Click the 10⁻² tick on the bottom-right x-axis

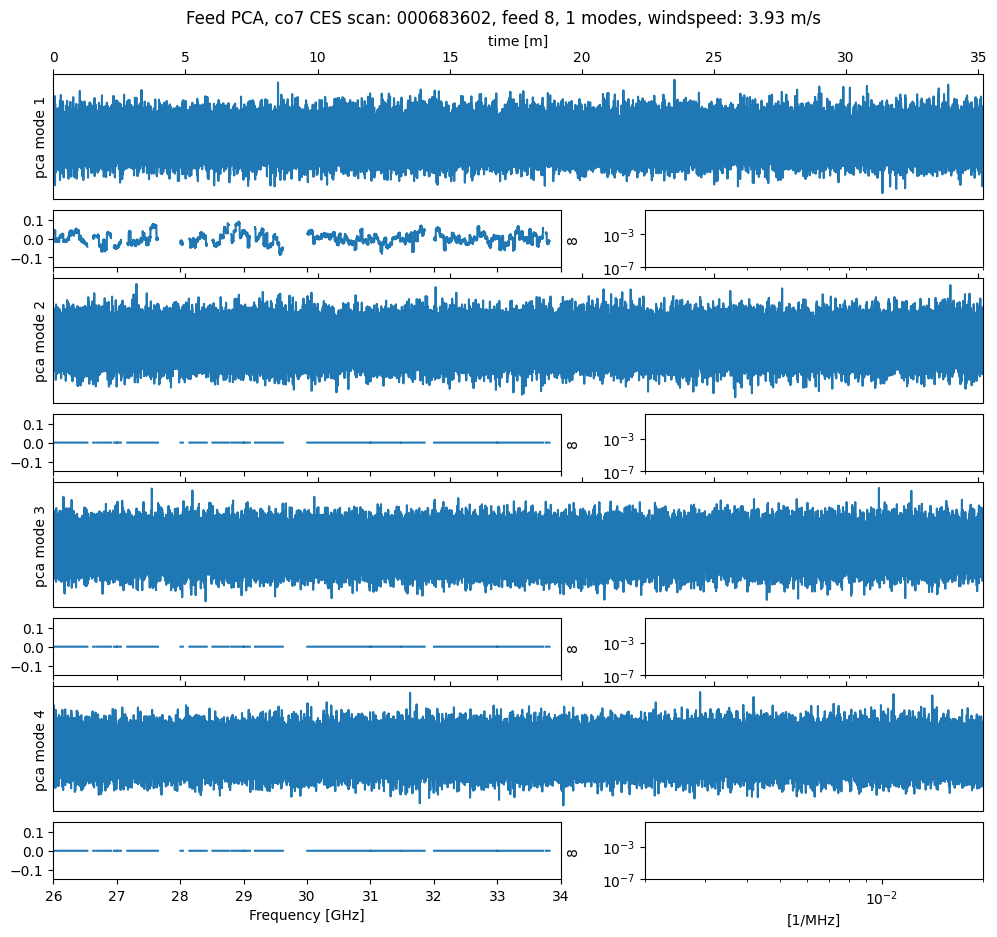point(880,897)
